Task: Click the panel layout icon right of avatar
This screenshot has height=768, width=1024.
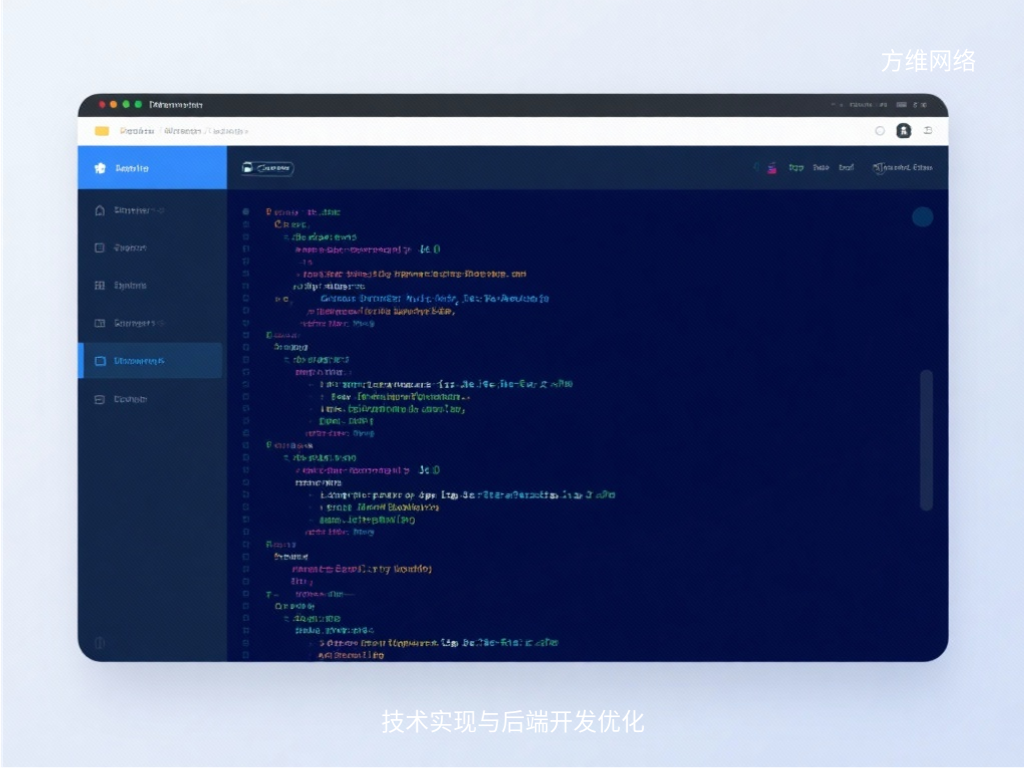Action: pyautogui.click(x=928, y=131)
